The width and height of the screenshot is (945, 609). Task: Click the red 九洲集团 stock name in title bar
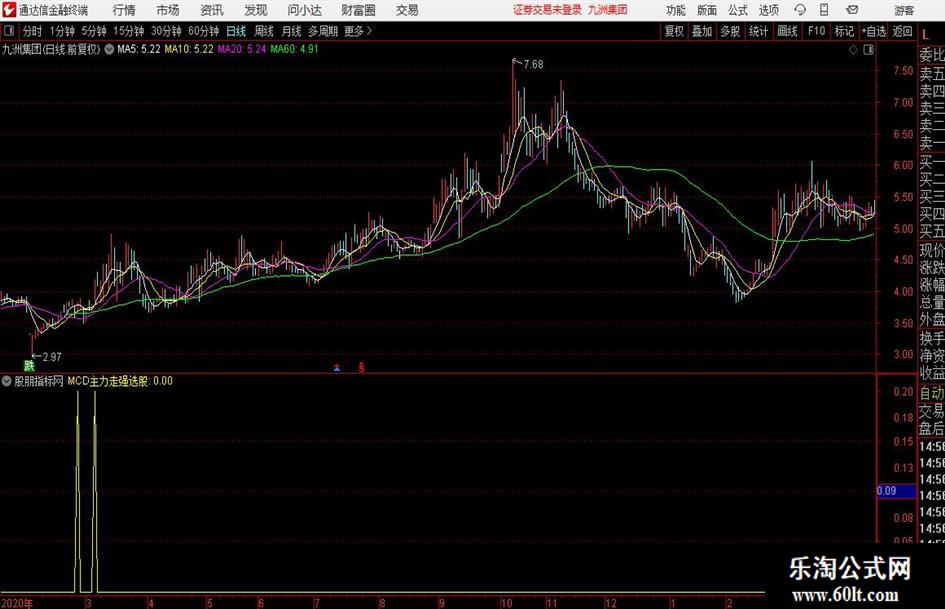click(608, 10)
